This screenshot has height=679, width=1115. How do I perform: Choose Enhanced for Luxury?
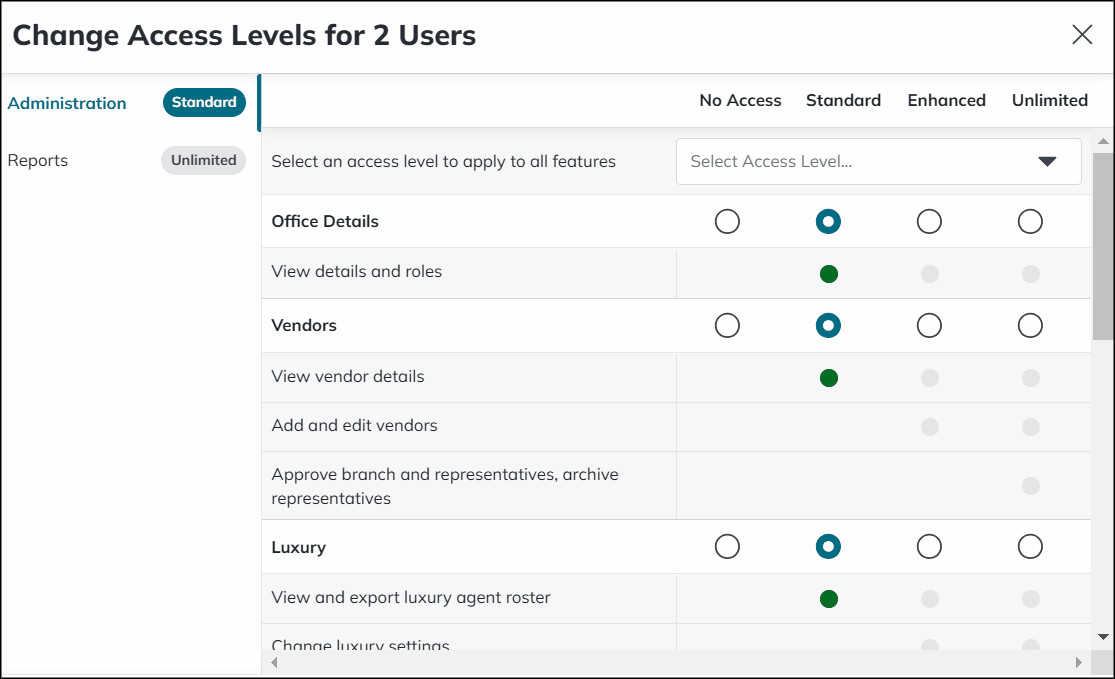929,547
